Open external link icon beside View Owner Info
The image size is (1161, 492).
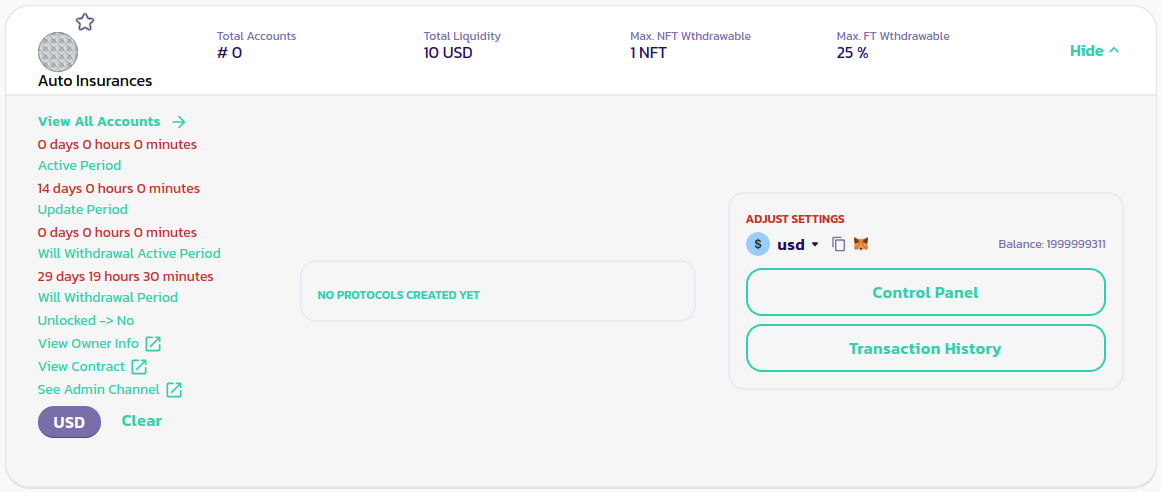tap(153, 344)
